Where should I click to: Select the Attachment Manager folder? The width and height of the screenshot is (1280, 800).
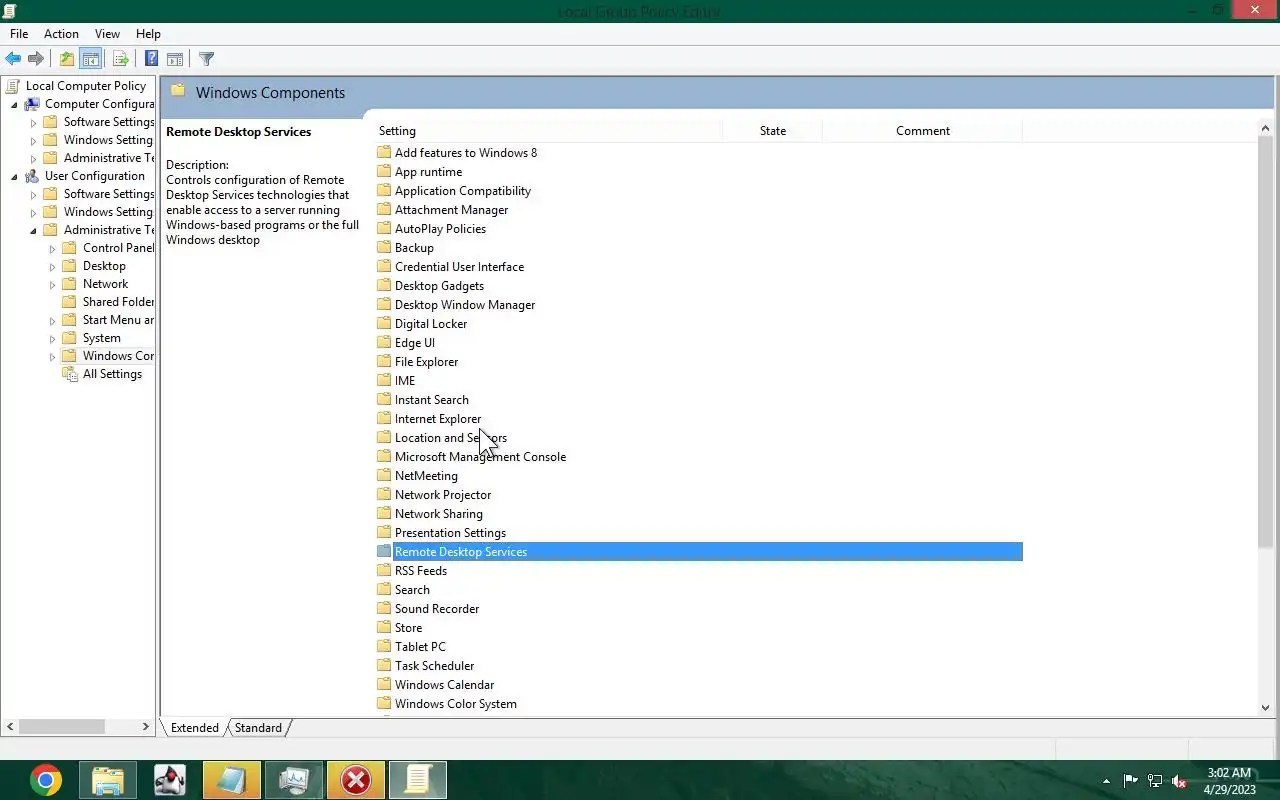451,210
